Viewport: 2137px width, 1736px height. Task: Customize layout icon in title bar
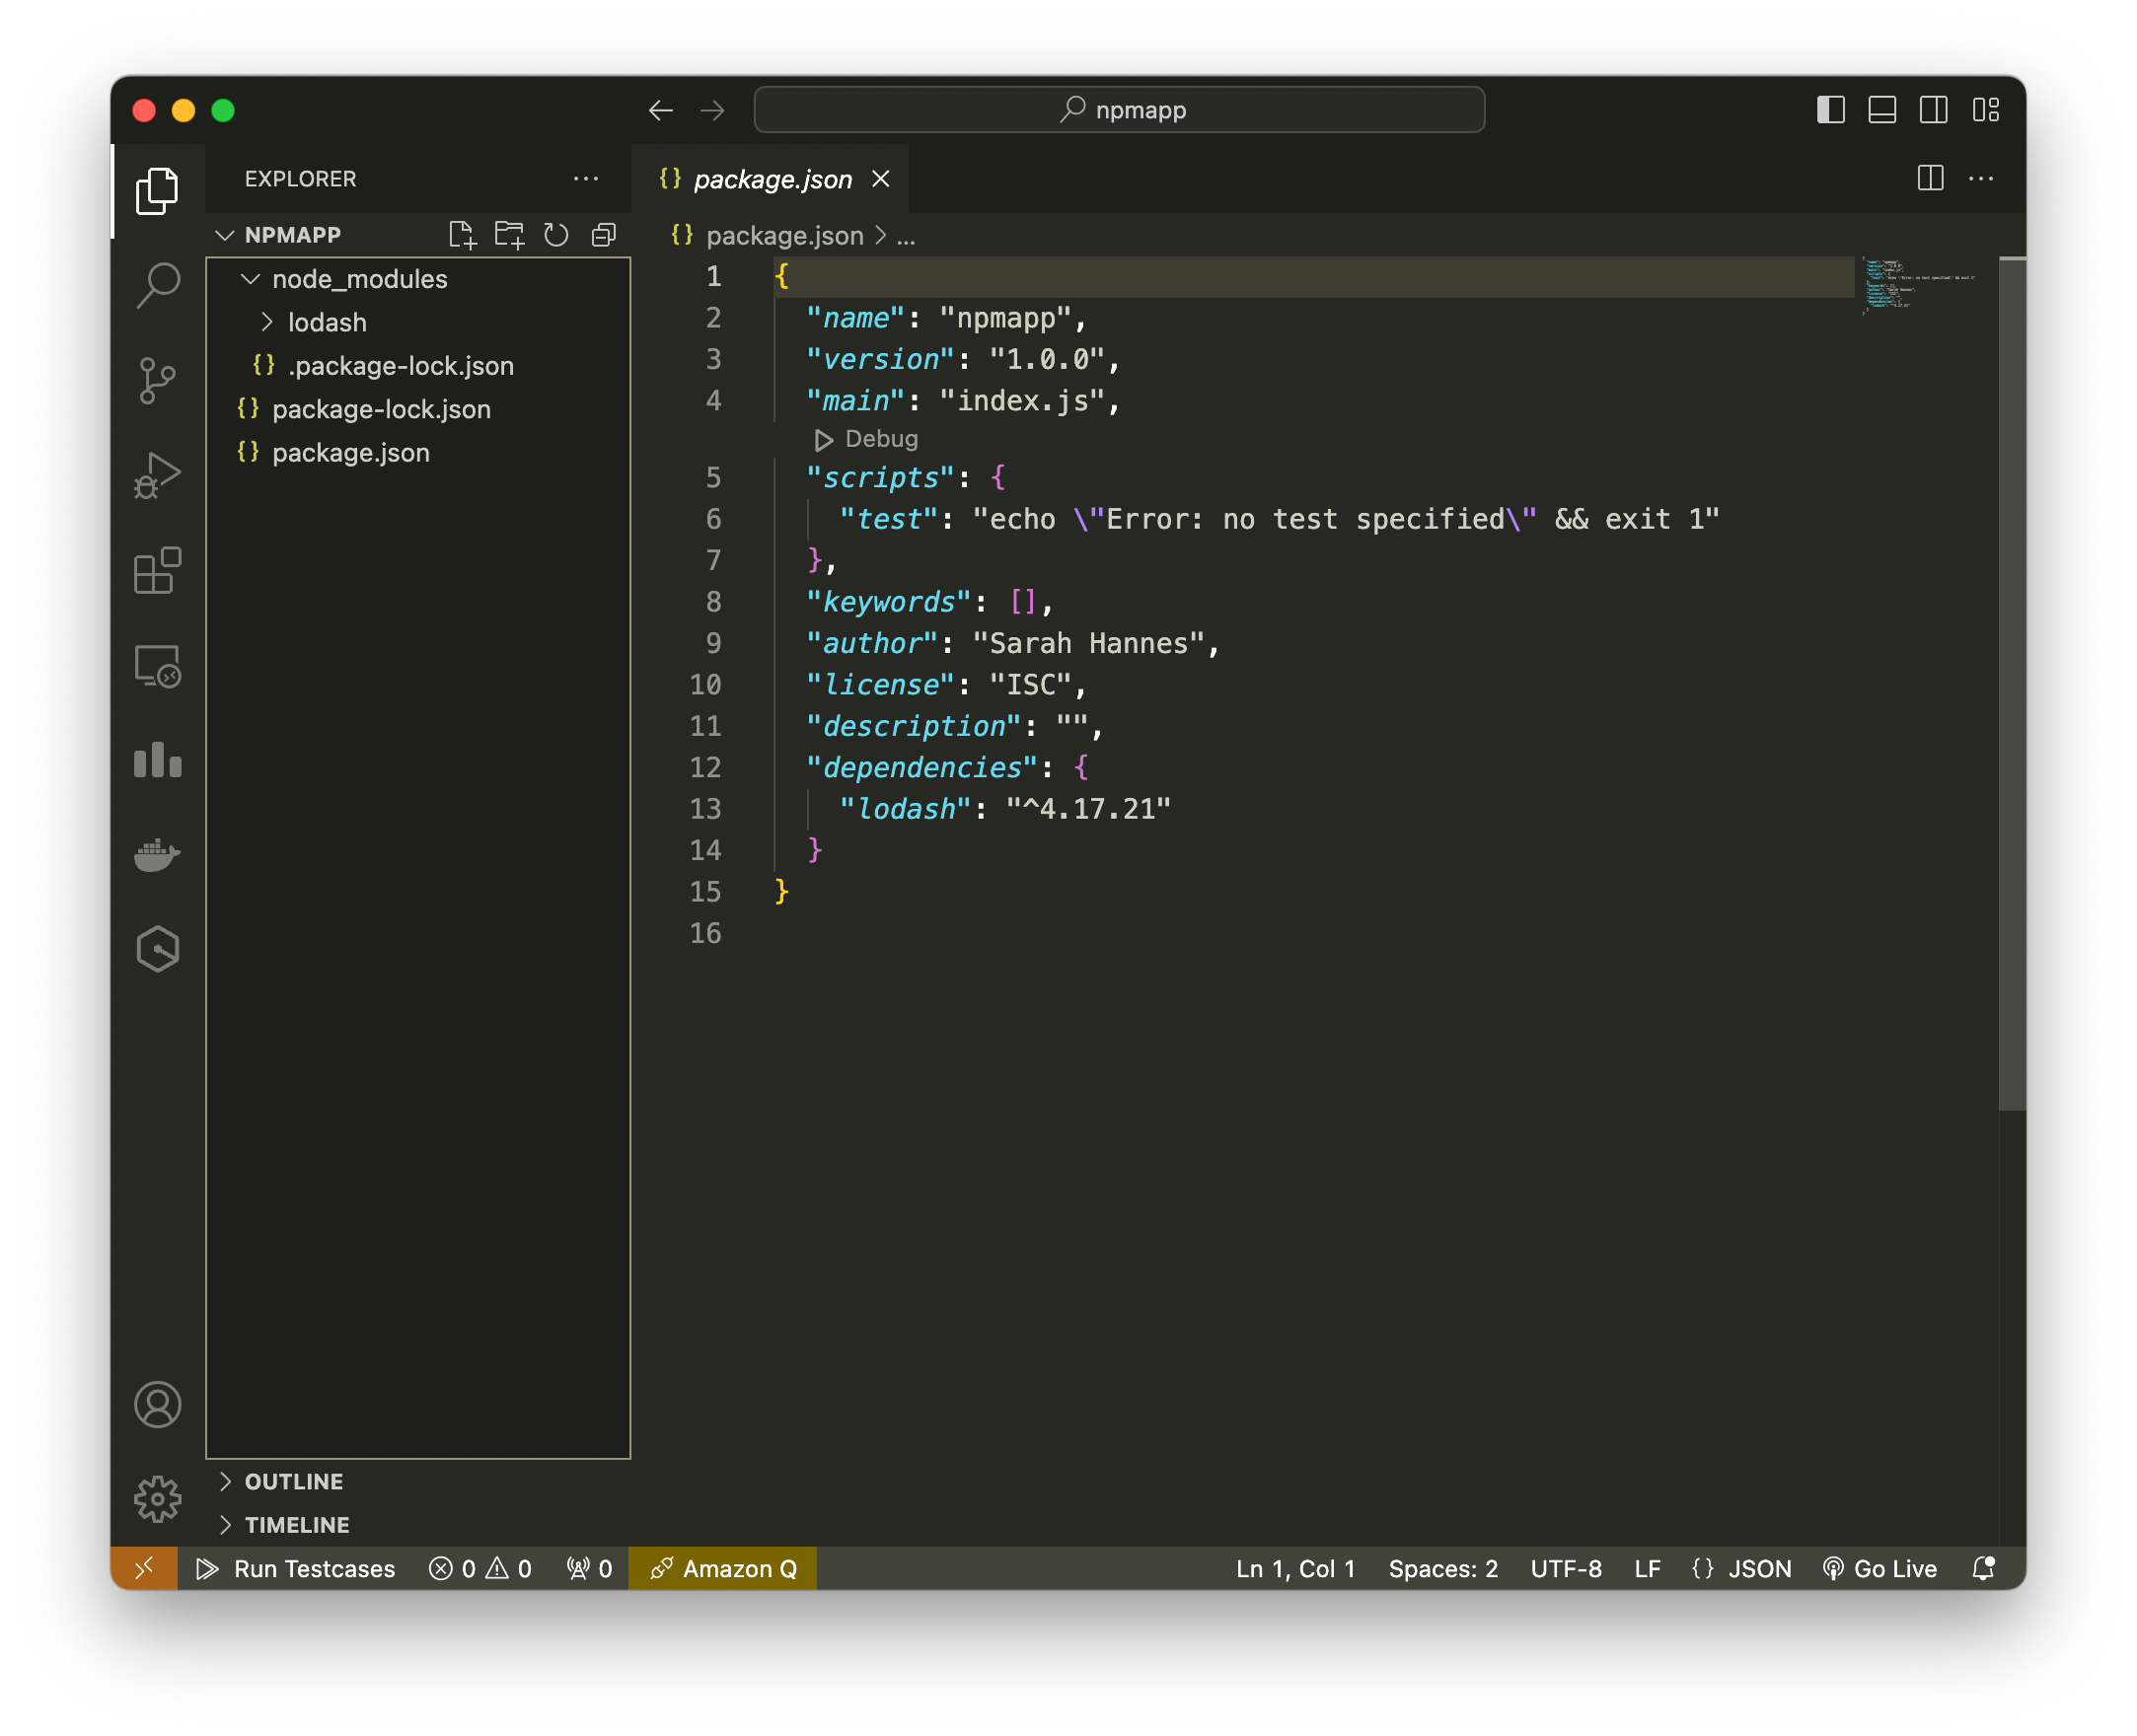[x=1986, y=110]
